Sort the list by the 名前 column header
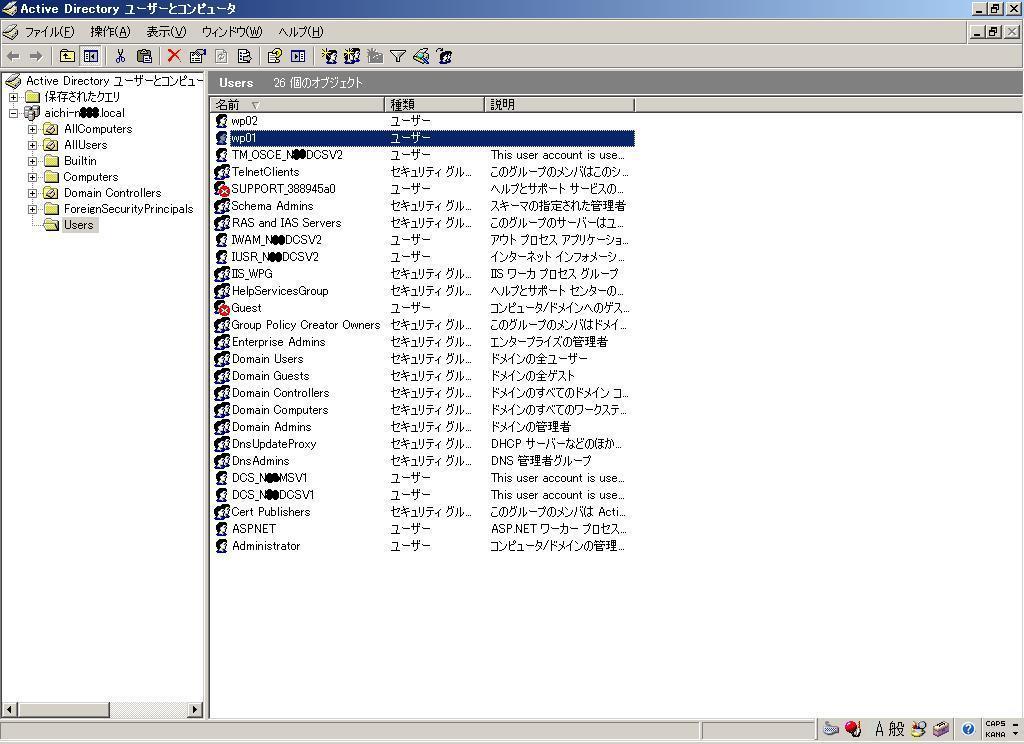This screenshot has height=744, width=1024. [297, 105]
